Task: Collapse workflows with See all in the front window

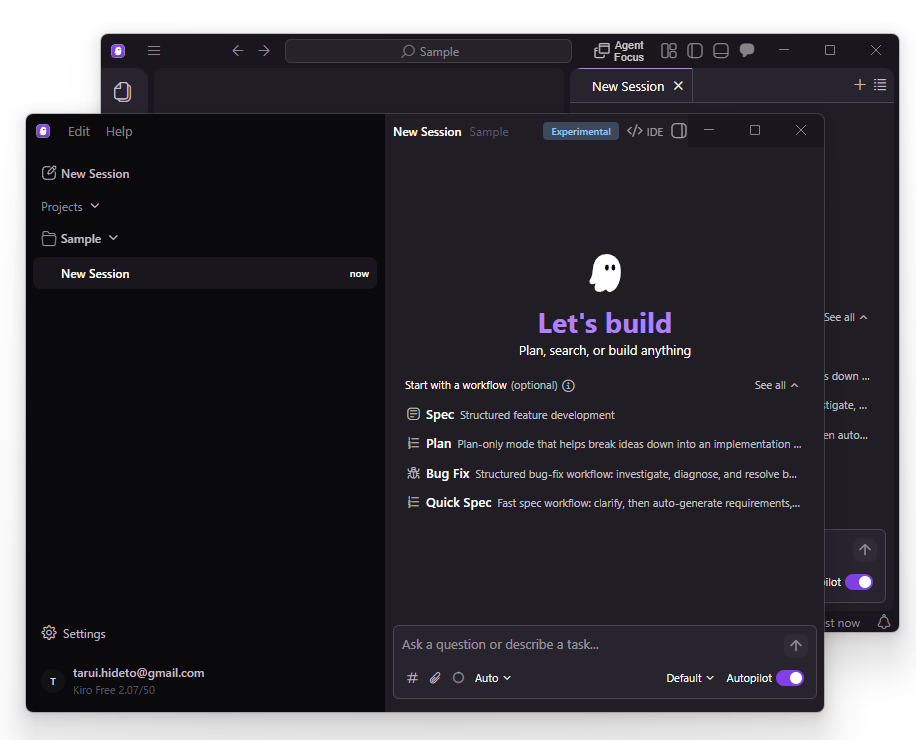Action: [776, 385]
